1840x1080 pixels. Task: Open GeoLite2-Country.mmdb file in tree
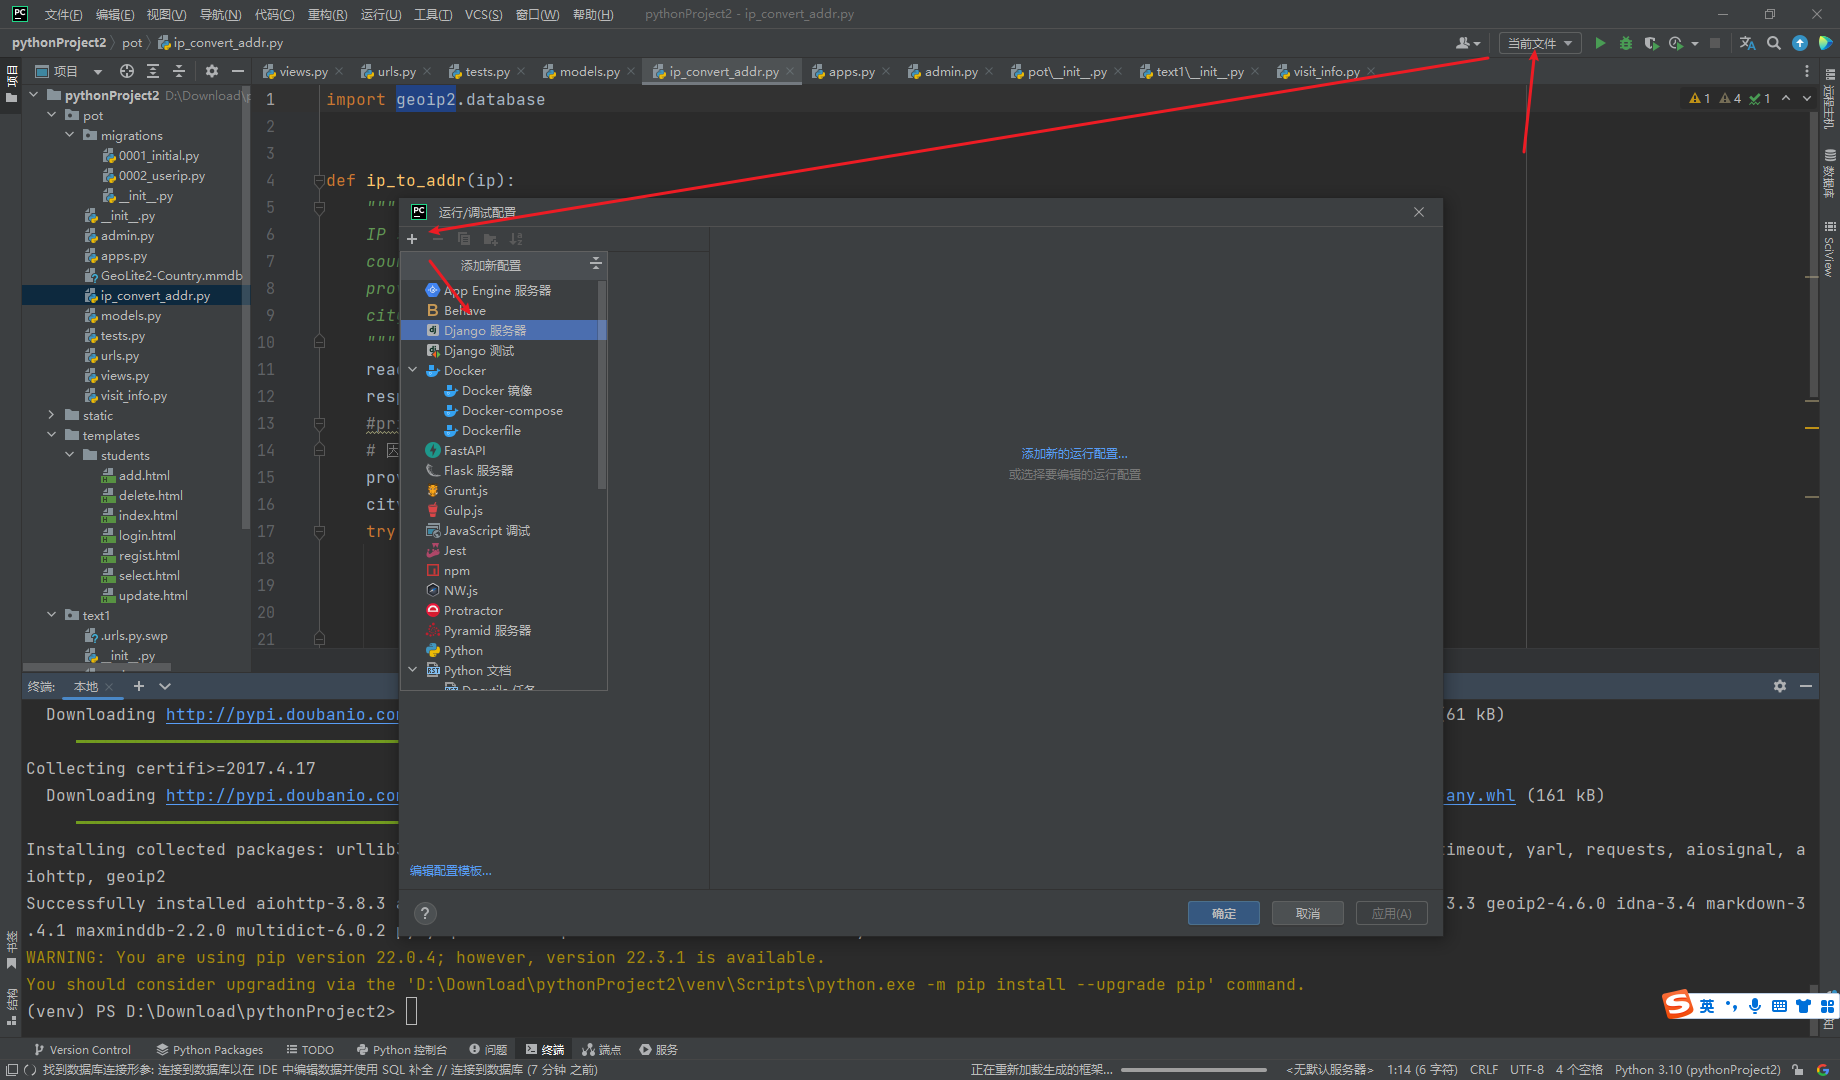click(171, 275)
